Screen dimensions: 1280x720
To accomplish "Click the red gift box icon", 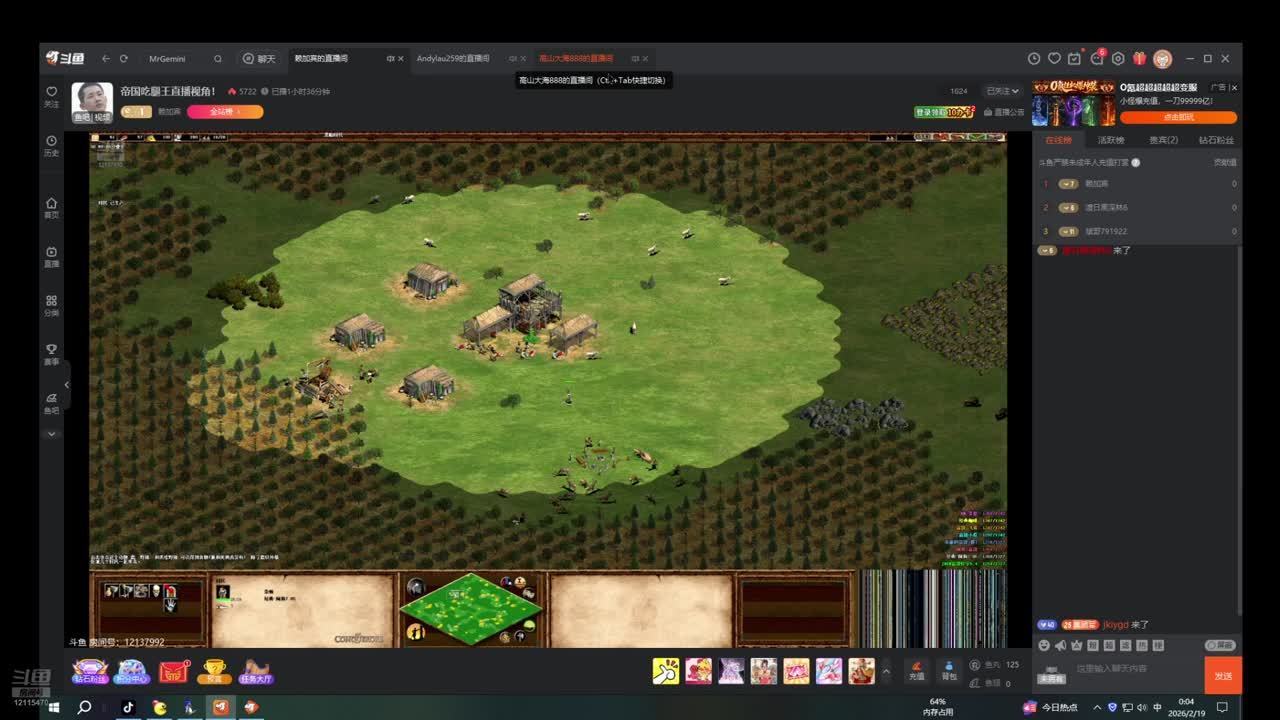I will tap(1139, 59).
